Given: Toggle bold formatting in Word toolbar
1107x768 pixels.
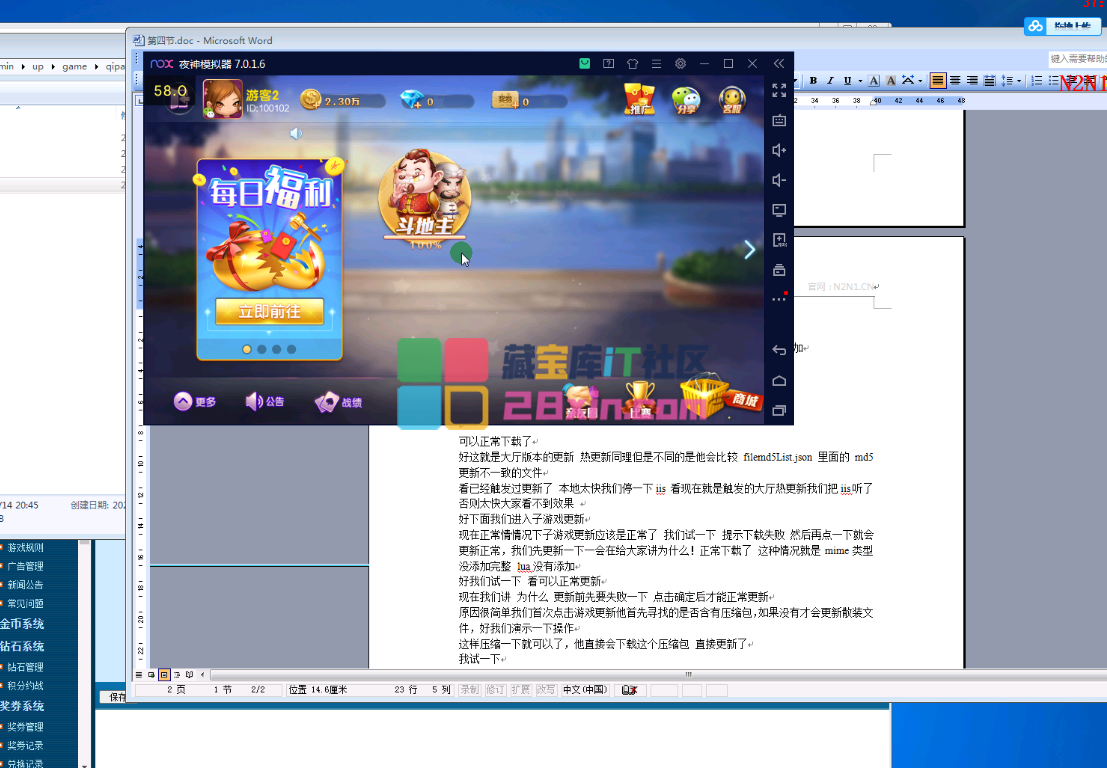Looking at the screenshot, I should pyautogui.click(x=813, y=81).
